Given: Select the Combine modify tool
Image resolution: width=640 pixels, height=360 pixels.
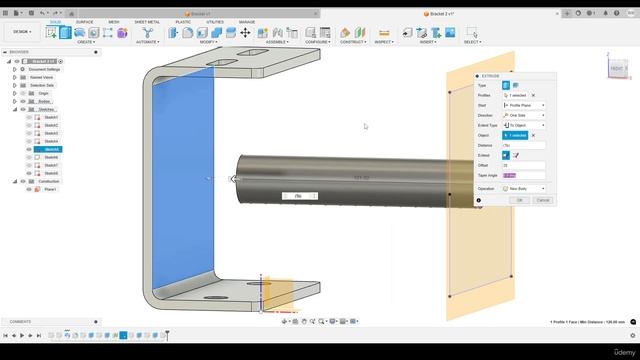Looking at the screenshot, I should (216, 32).
